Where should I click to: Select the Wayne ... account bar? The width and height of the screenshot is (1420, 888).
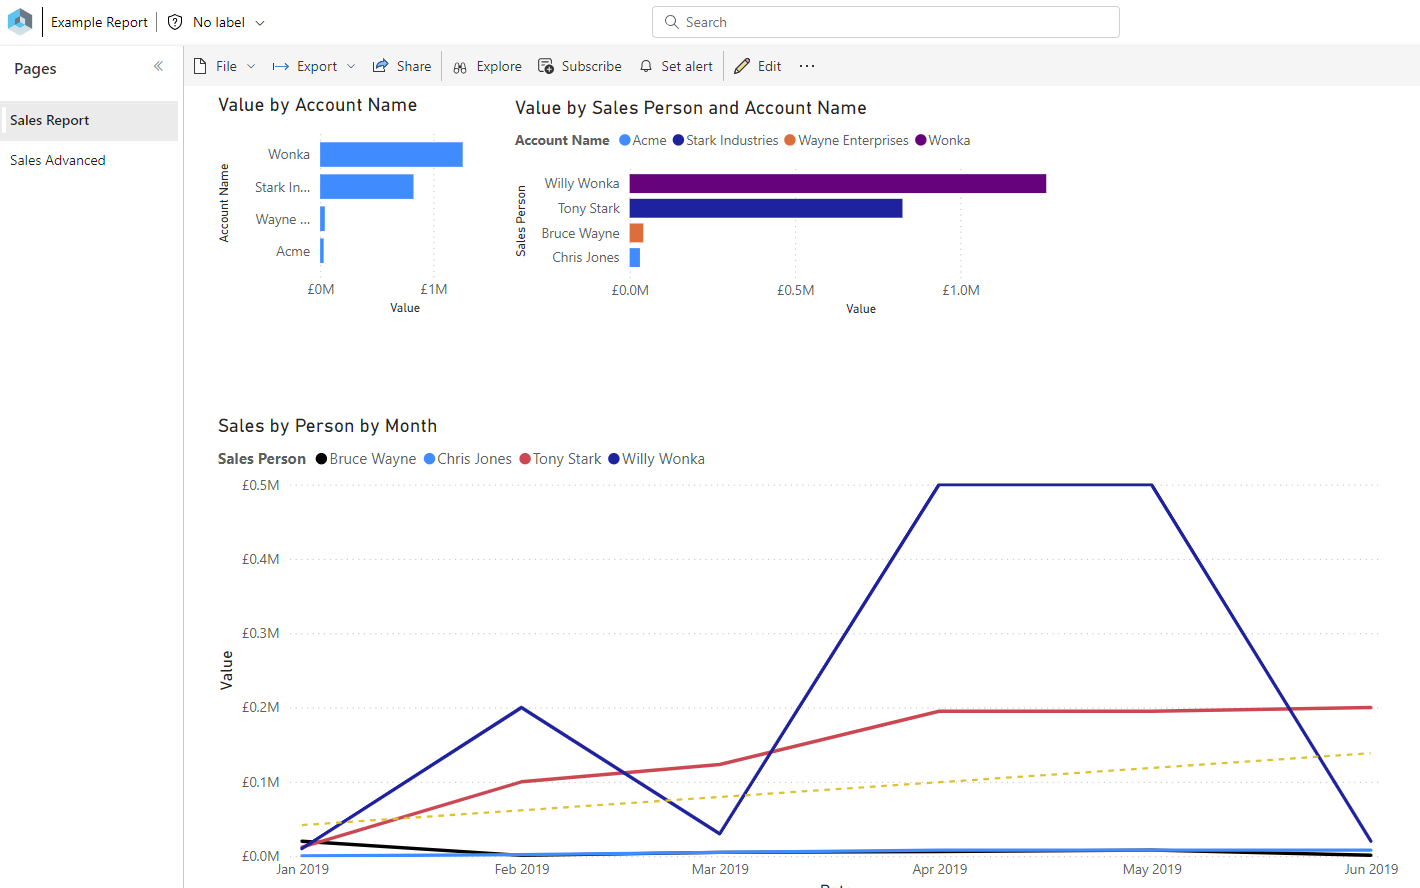[322, 219]
